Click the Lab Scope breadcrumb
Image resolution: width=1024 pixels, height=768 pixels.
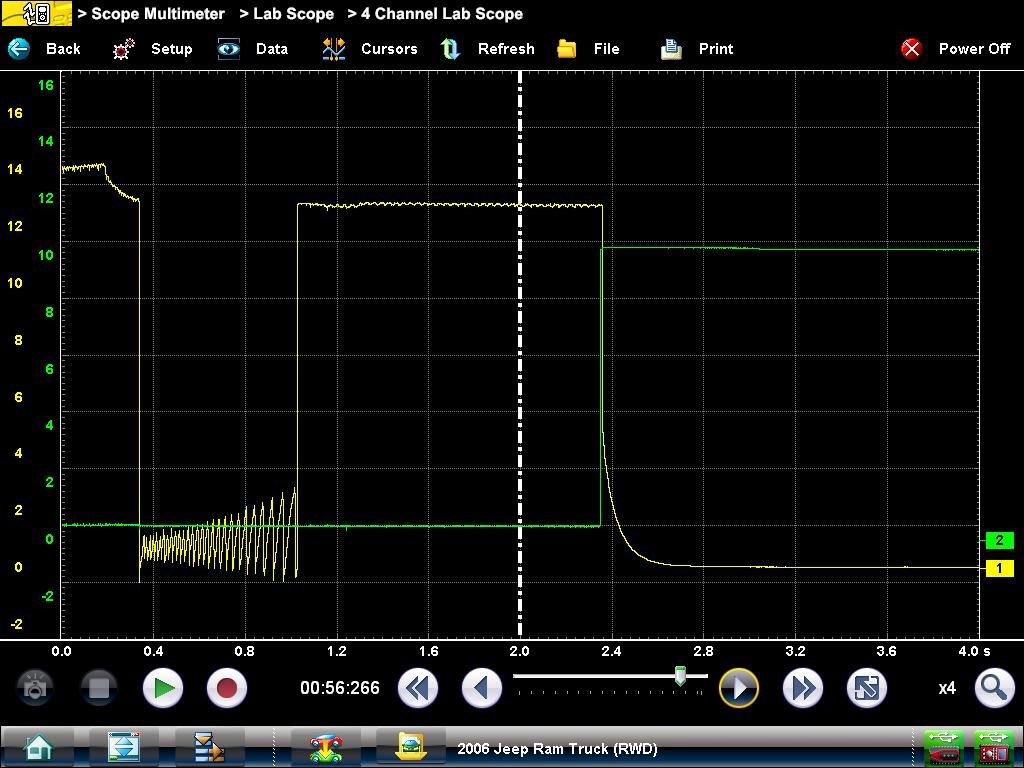[x=287, y=14]
